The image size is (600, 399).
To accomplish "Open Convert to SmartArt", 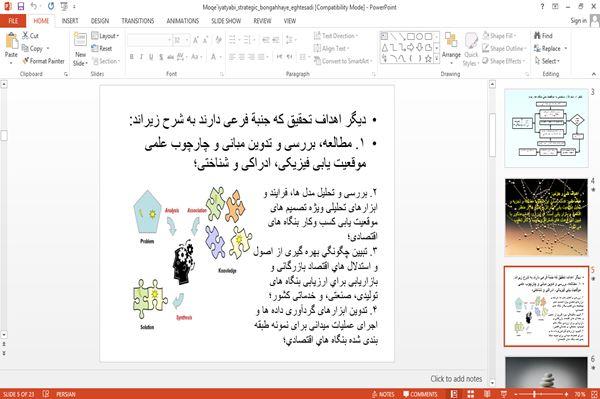I will 342,61.
